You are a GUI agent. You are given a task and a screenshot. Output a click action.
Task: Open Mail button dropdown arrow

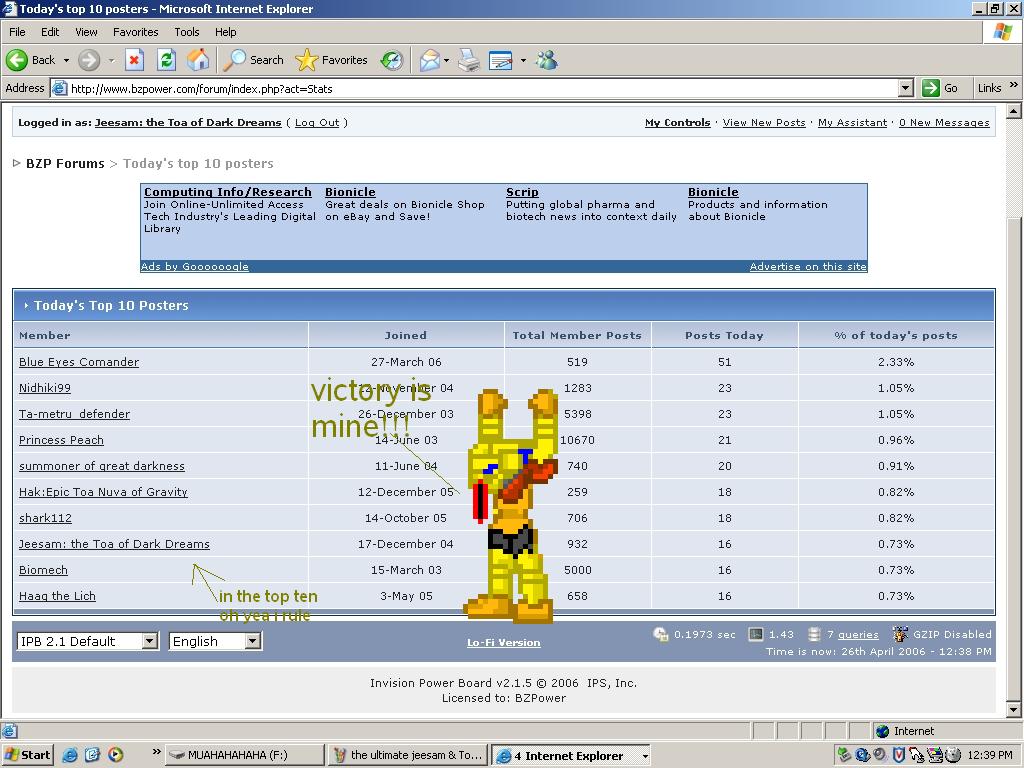pyautogui.click(x=447, y=60)
